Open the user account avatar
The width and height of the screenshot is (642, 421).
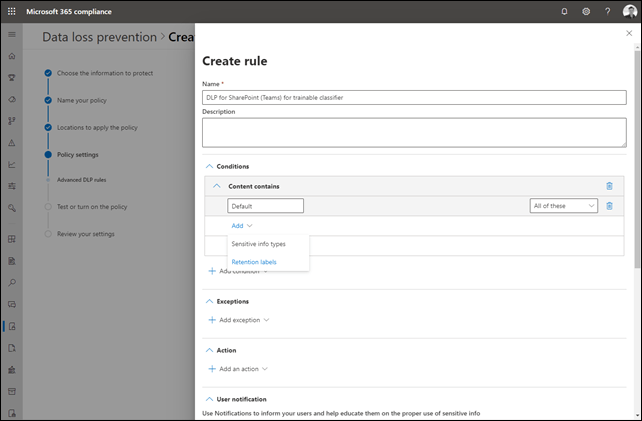click(x=629, y=11)
